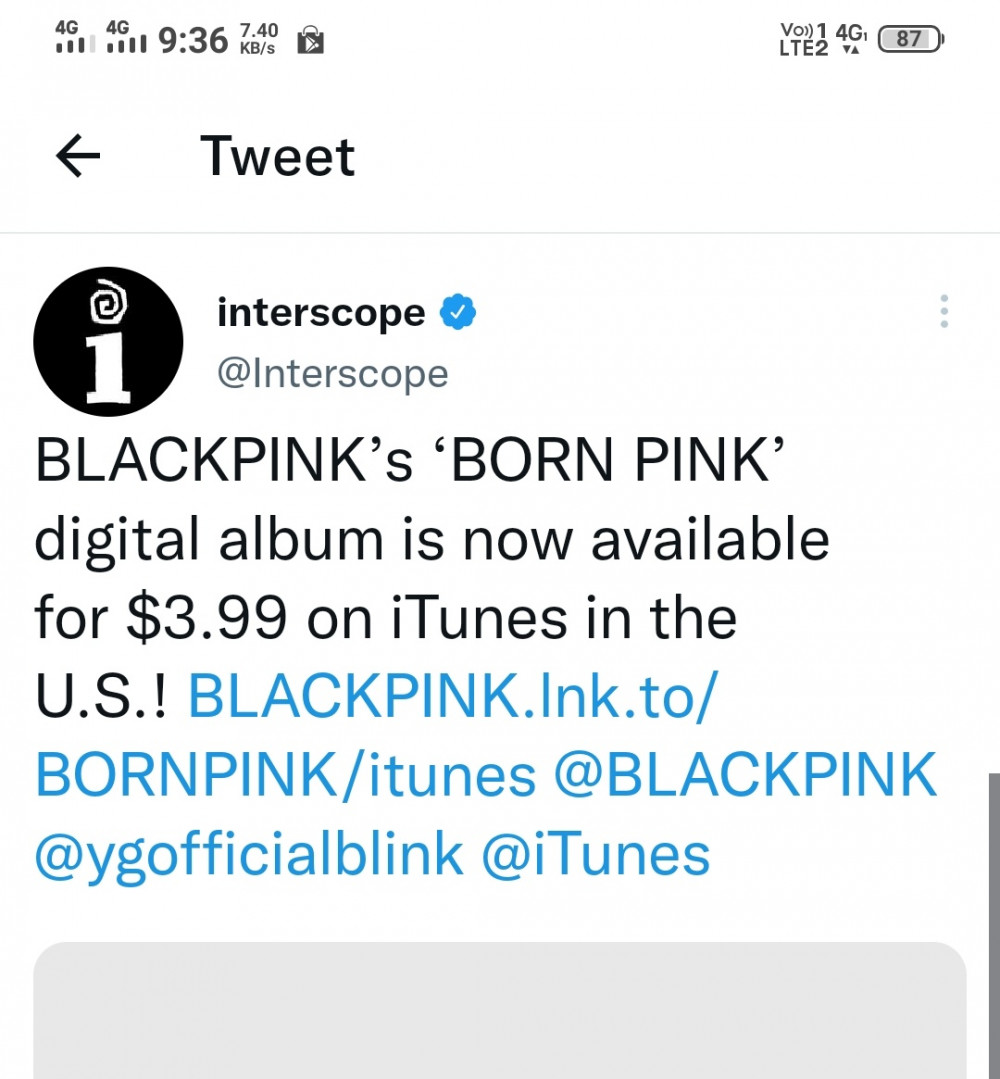Tap the 9:36 status bar clock
The image size is (1000, 1079).
(193, 41)
